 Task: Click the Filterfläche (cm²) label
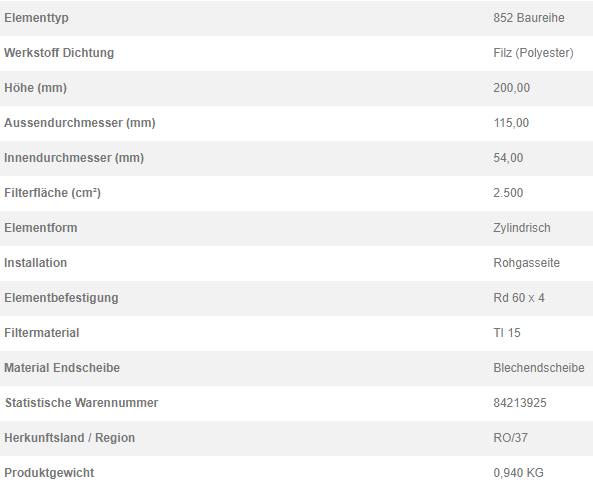[x=53, y=193]
